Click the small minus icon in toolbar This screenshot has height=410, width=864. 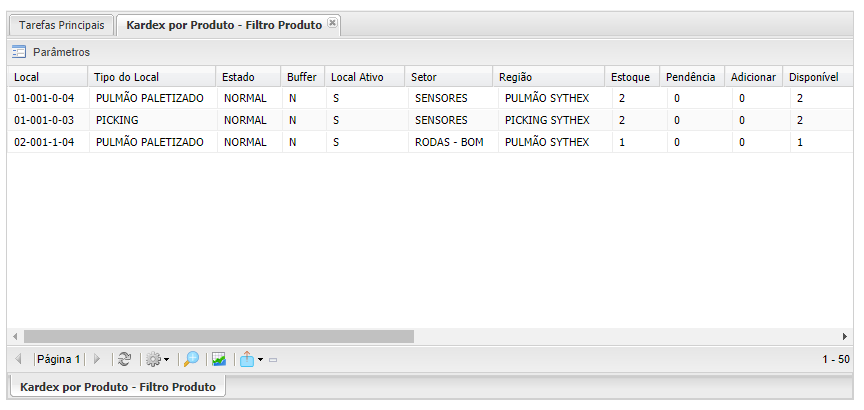(x=273, y=360)
